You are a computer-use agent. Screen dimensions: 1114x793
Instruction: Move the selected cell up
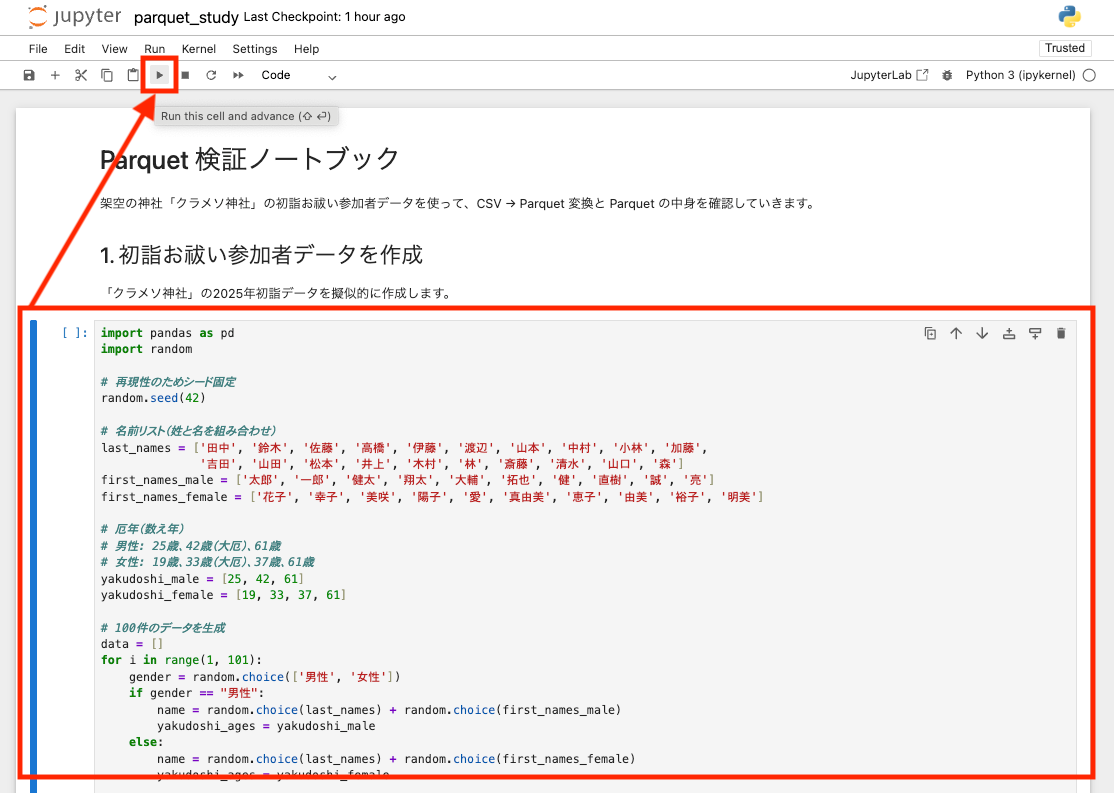coord(957,333)
